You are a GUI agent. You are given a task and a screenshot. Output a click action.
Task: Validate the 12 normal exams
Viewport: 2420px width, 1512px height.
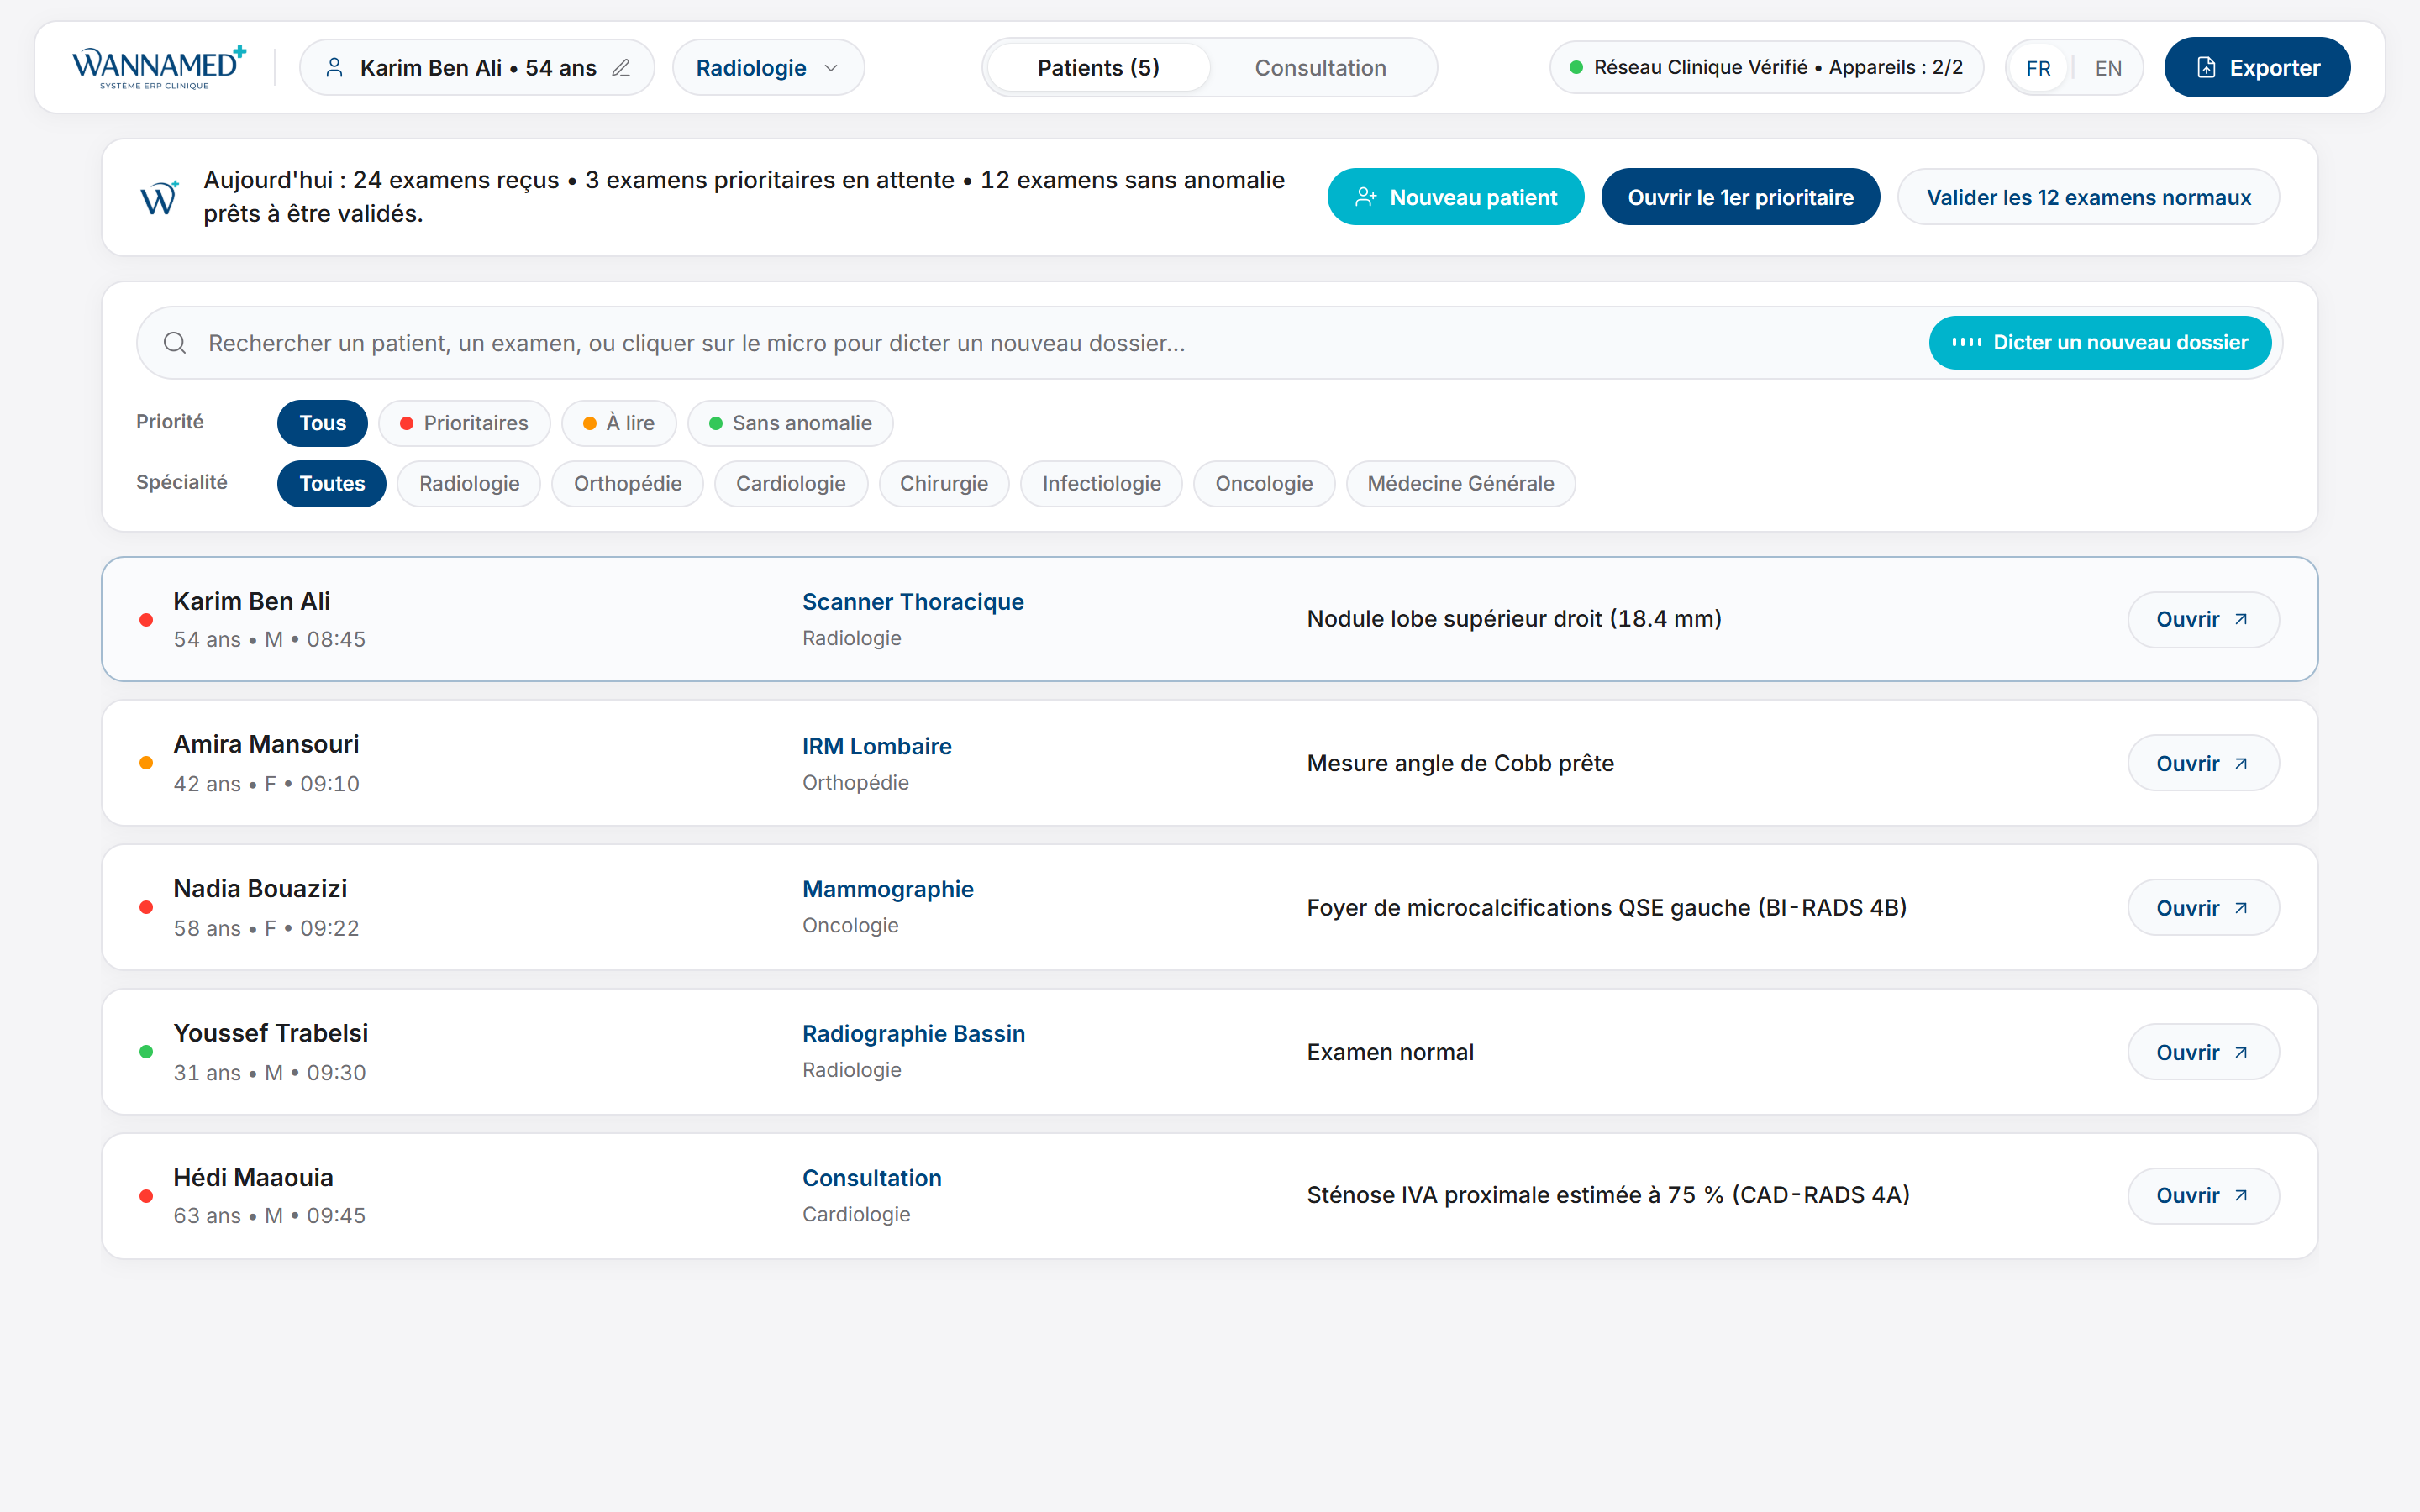tap(2088, 197)
